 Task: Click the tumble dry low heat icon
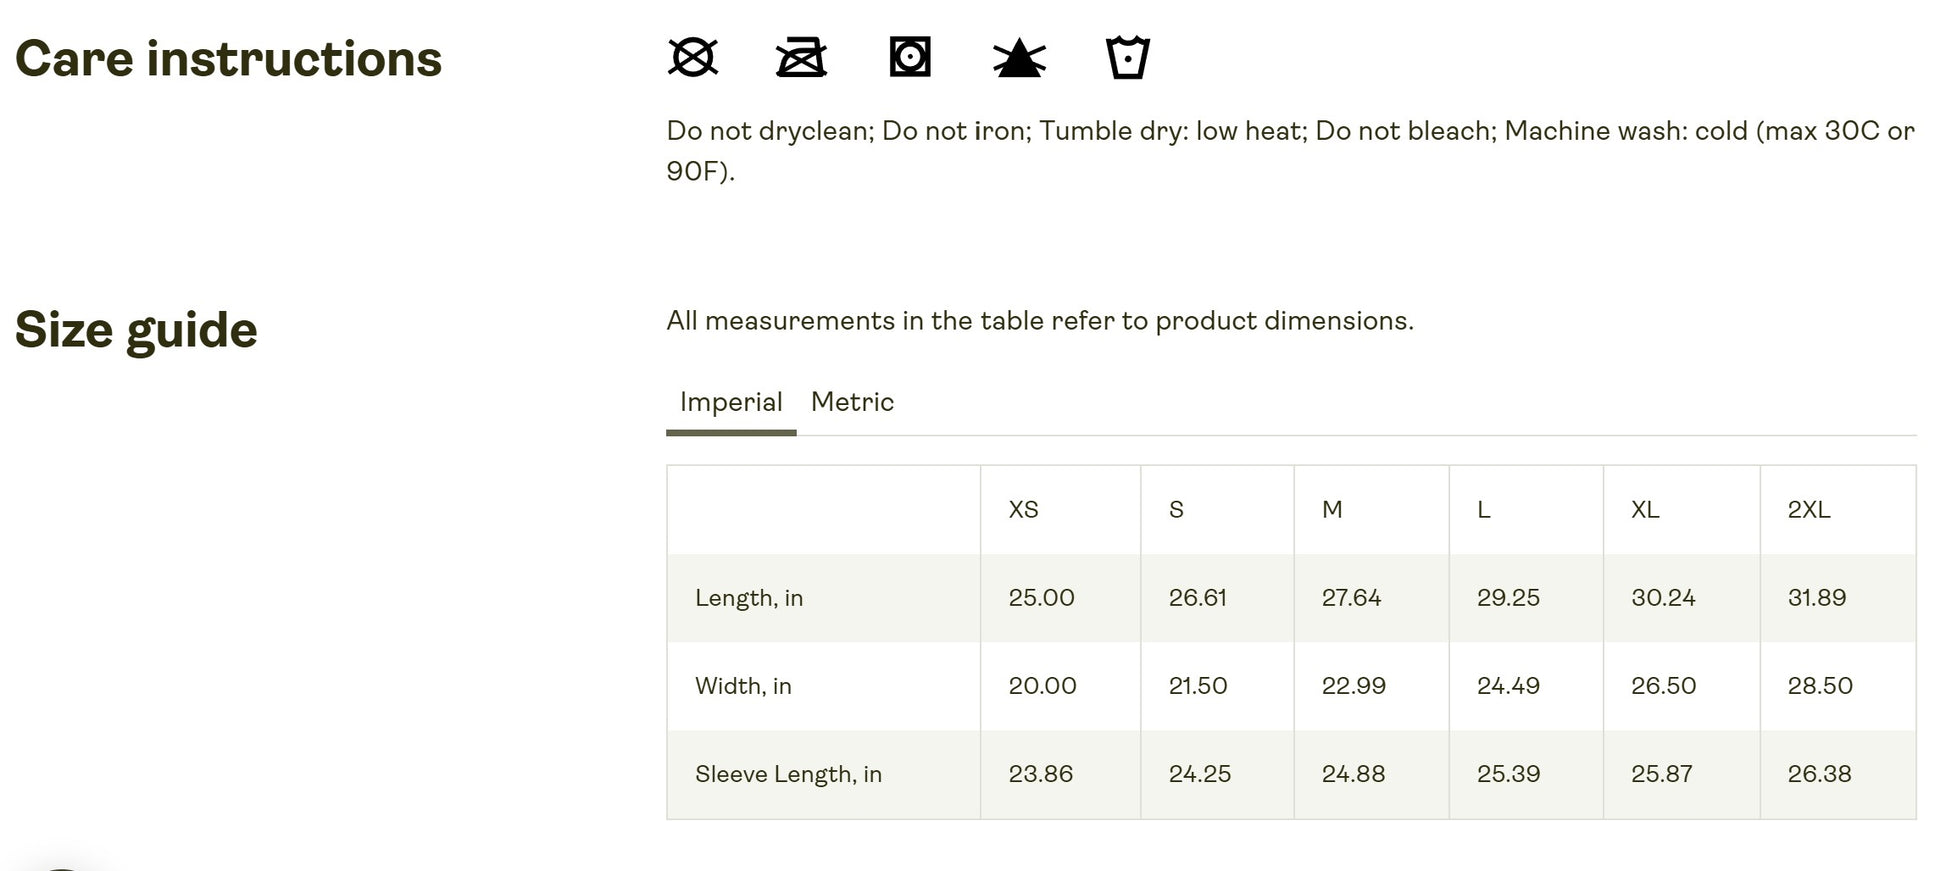pyautogui.click(x=910, y=57)
